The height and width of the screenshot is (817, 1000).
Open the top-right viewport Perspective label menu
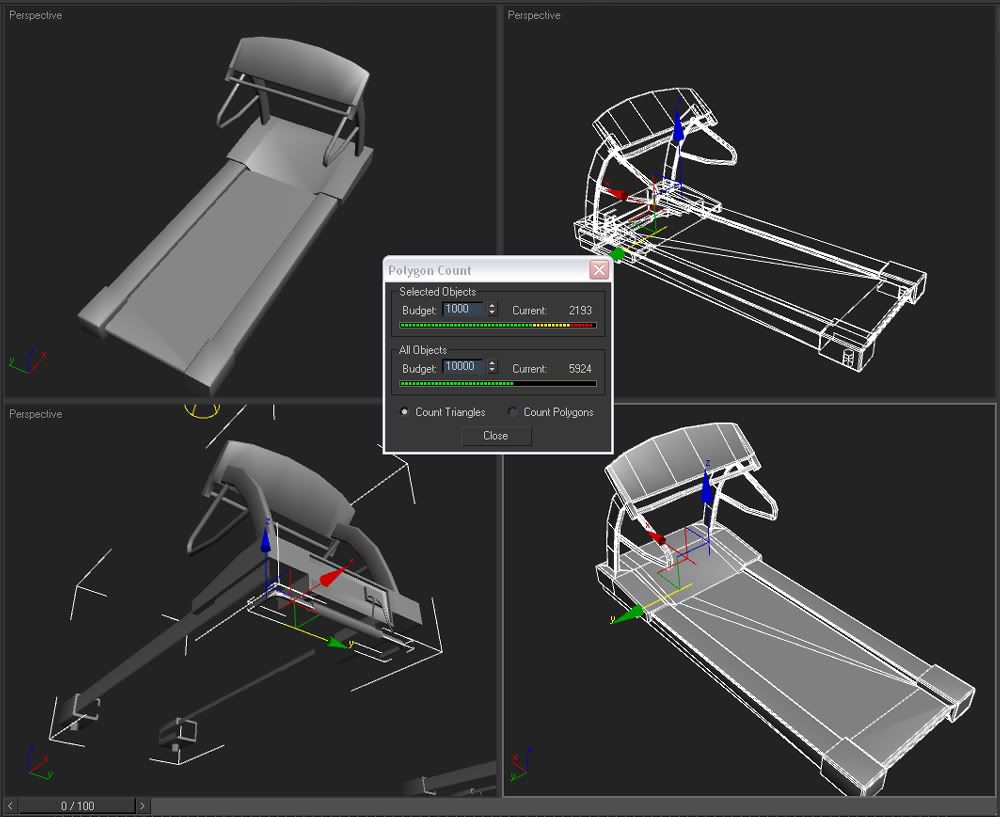point(534,15)
